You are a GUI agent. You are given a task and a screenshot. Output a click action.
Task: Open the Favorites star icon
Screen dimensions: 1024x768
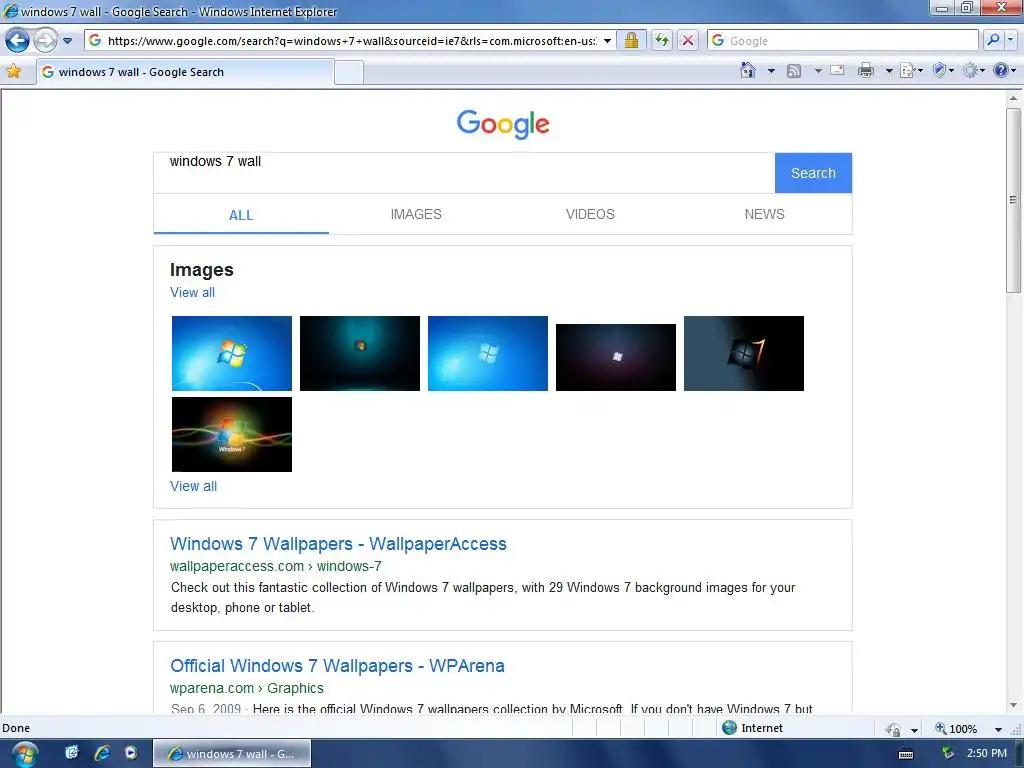click(14, 71)
